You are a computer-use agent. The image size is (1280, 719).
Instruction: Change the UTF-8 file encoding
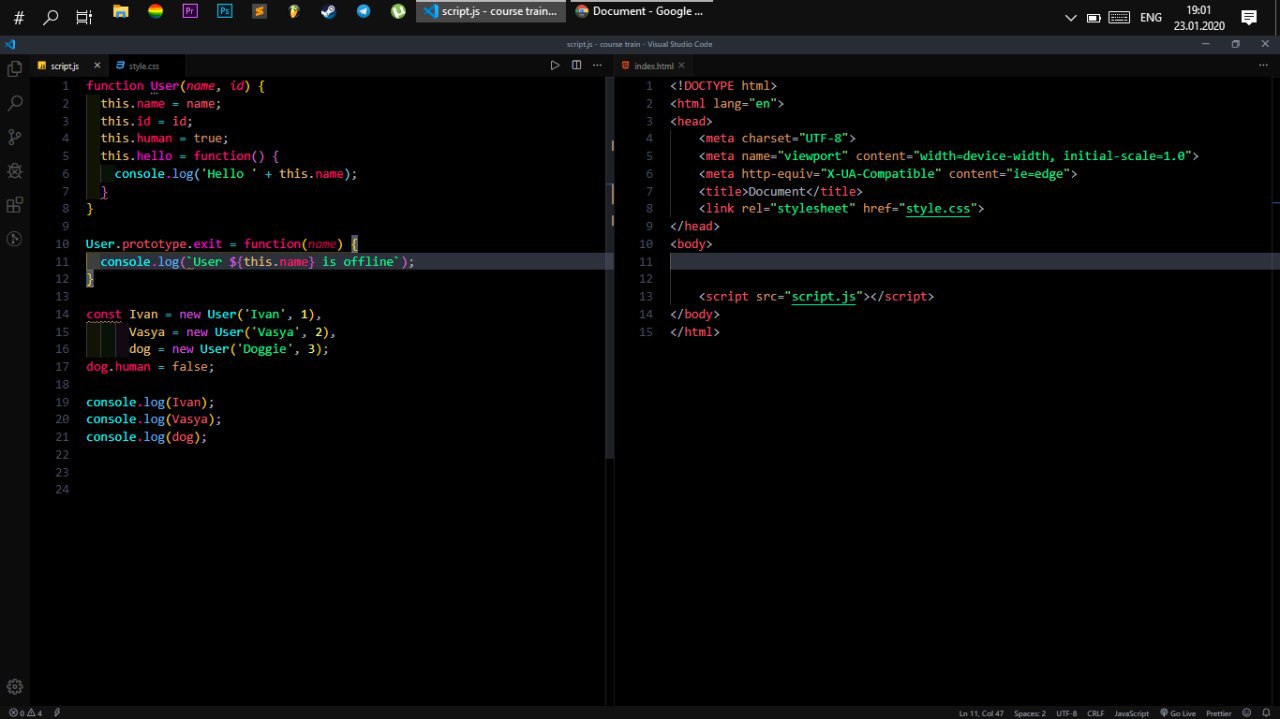point(1066,713)
